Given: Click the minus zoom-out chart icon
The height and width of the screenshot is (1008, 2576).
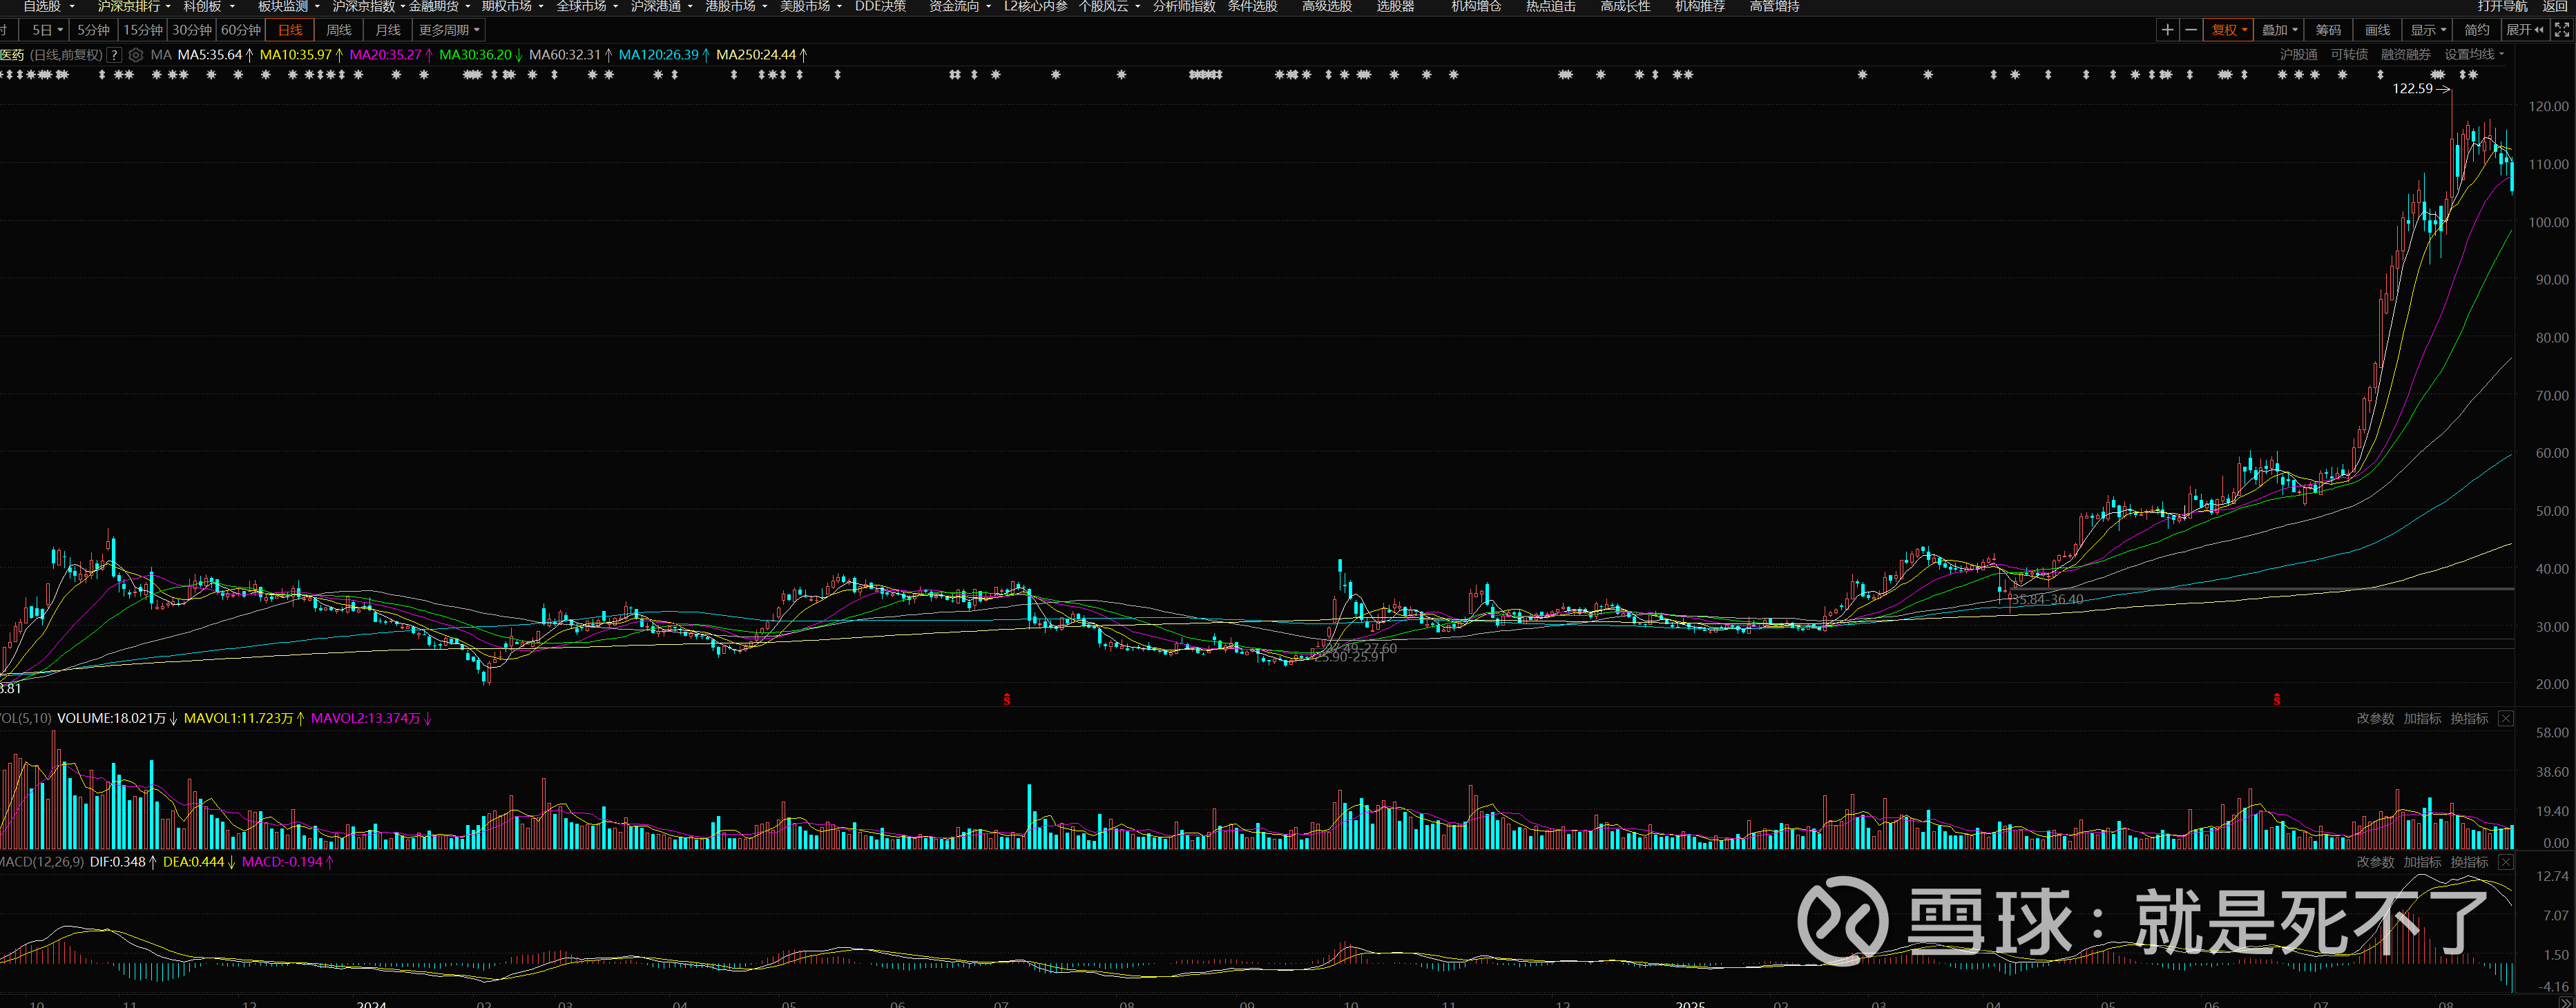Looking at the screenshot, I should pos(2191,30).
